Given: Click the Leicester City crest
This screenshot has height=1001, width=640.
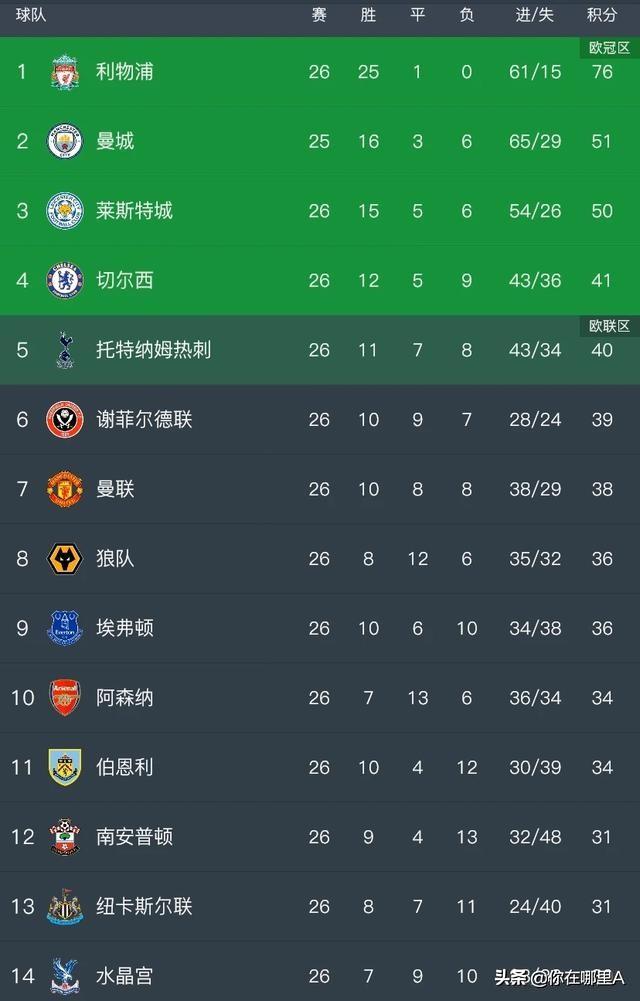Looking at the screenshot, I should click(x=64, y=211).
